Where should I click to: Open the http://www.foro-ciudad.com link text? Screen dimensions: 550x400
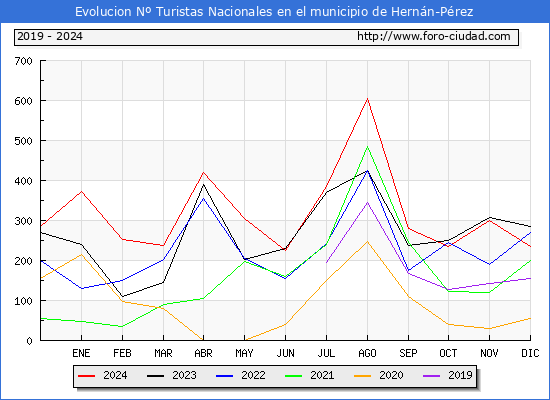(x=434, y=36)
